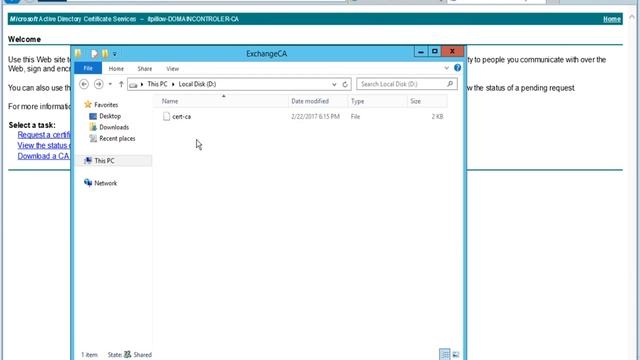The width and height of the screenshot is (640, 360).
Task: Open the Share ribbon tab
Action: click(145, 69)
